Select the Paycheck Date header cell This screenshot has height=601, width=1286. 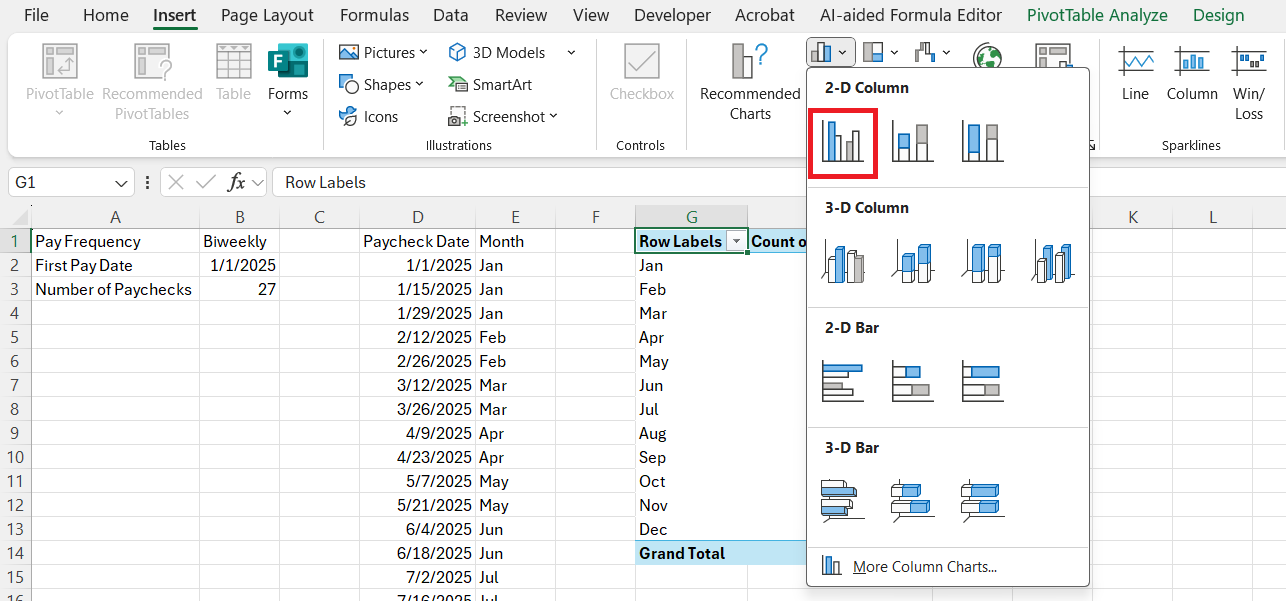[417, 241]
